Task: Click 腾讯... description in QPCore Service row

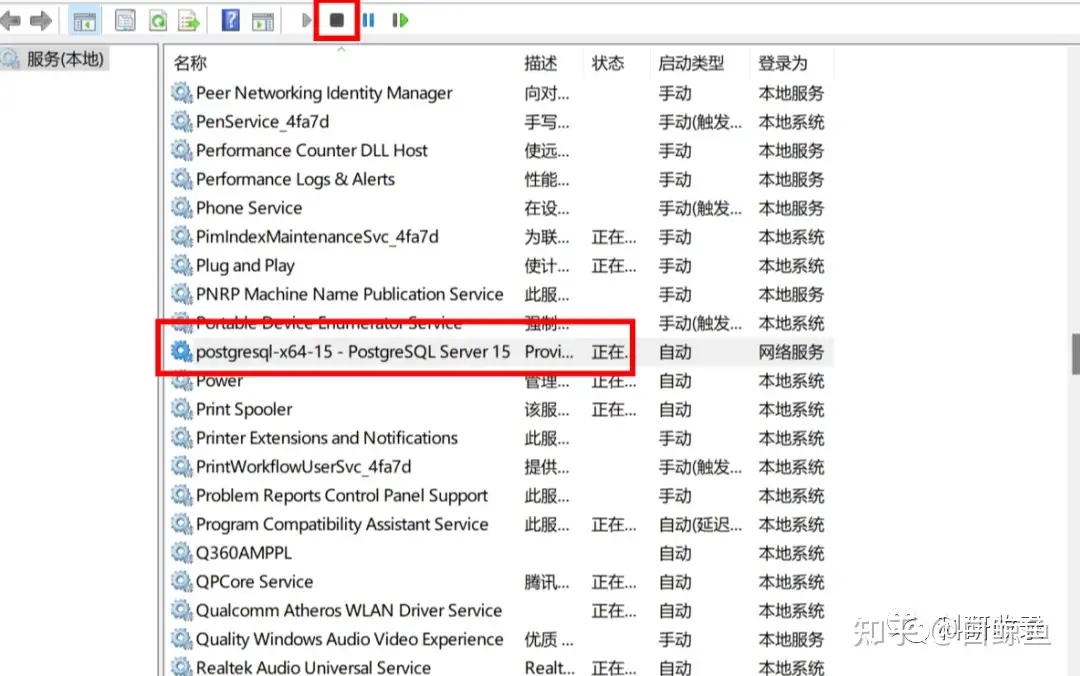Action: 547,582
